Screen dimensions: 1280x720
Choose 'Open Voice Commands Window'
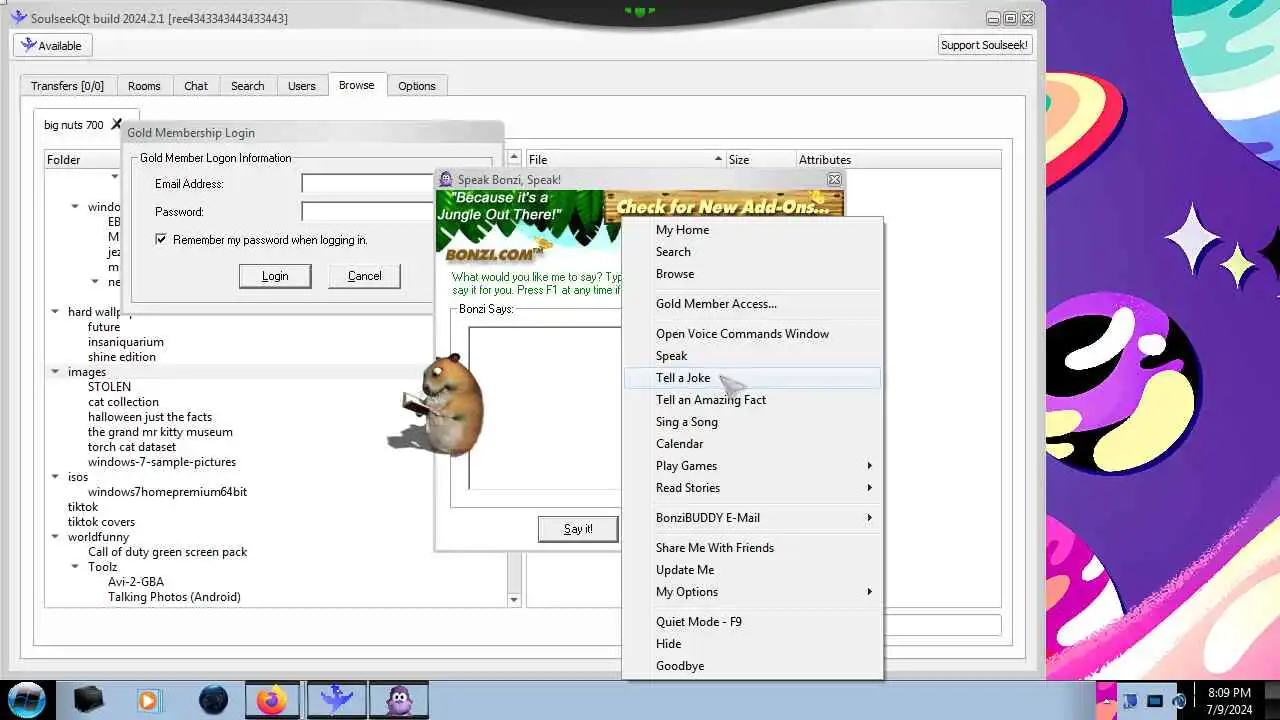(752, 334)
